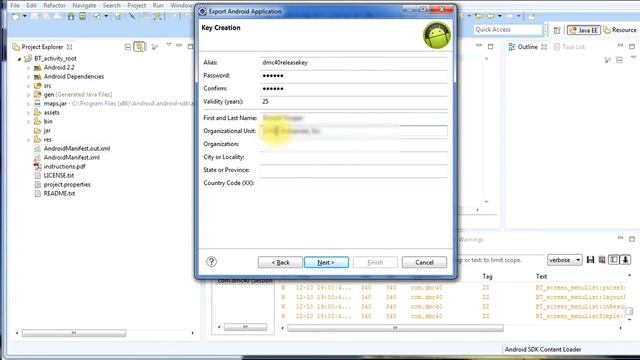Image resolution: width=640 pixels, height=360 pixels.
Task: Select the Task List view tab
Action: 569,47
